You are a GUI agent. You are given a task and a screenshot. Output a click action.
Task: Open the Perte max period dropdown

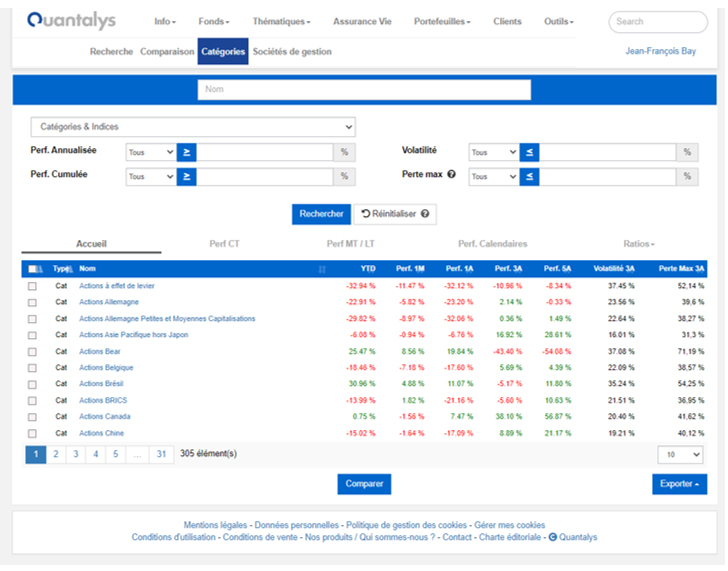pos(494,176)
